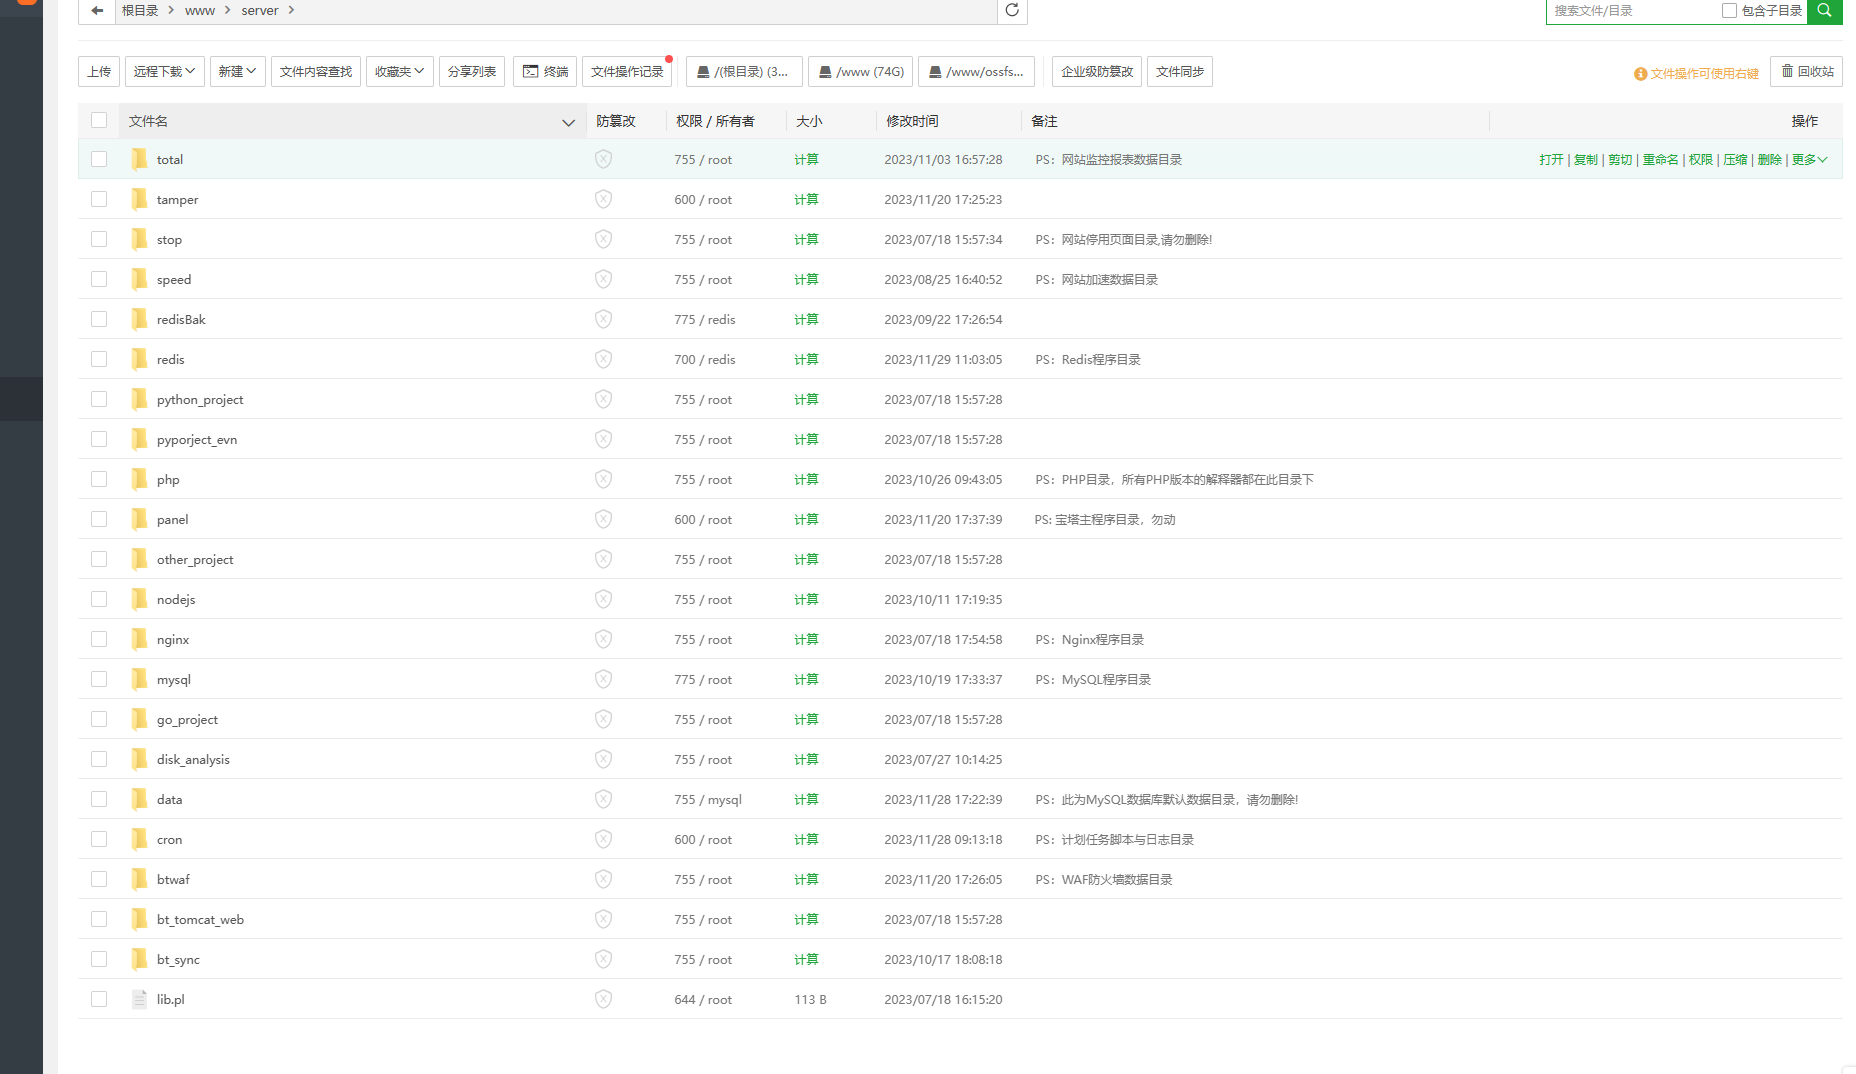
Task: Click tamper-proof shield icon for bt_sync
Action: [603, 959]
